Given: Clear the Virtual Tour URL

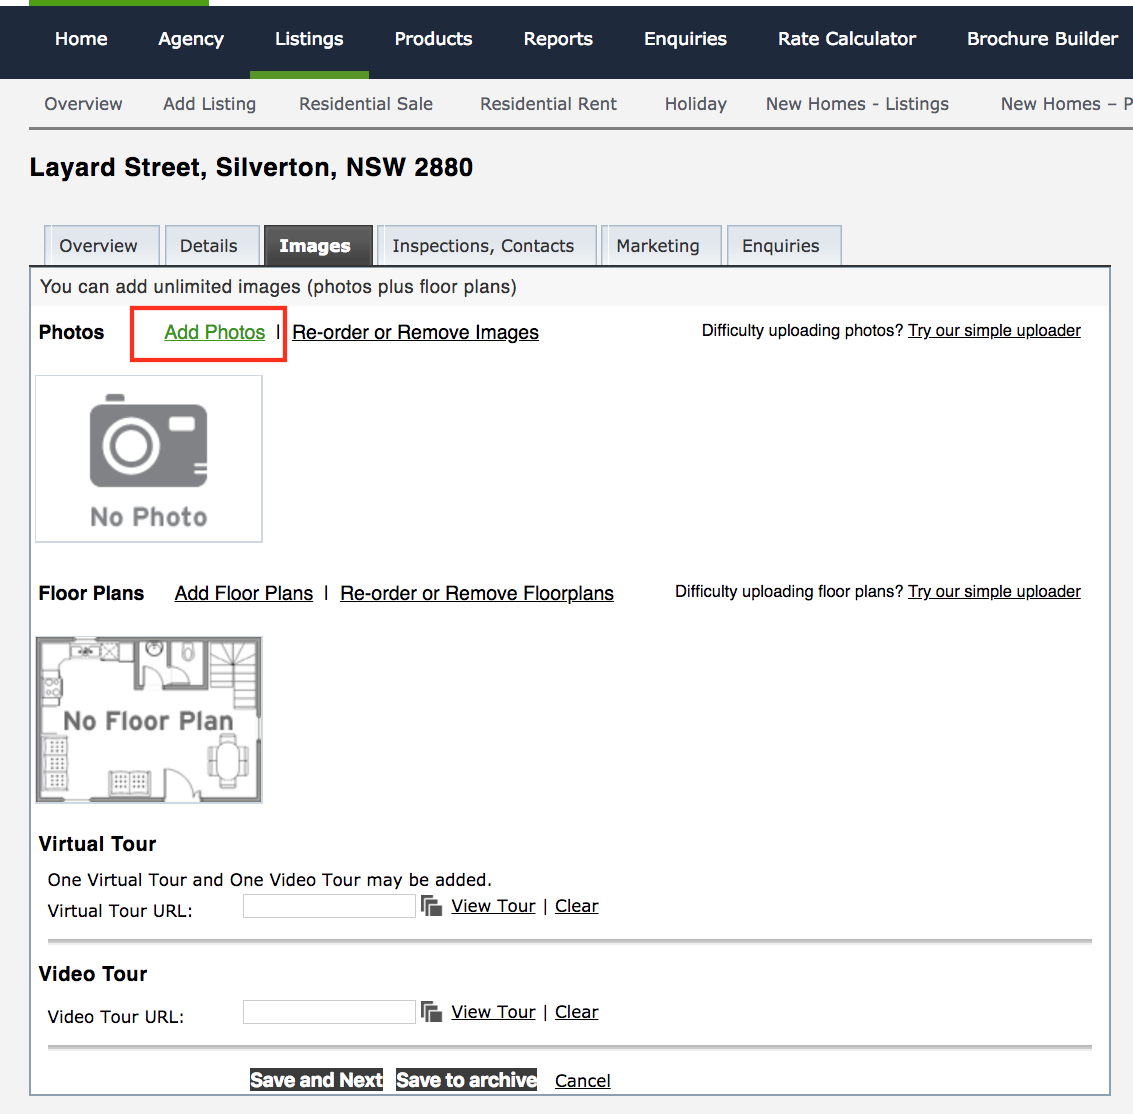Looking at the screenshot, I should click(577, 906).
